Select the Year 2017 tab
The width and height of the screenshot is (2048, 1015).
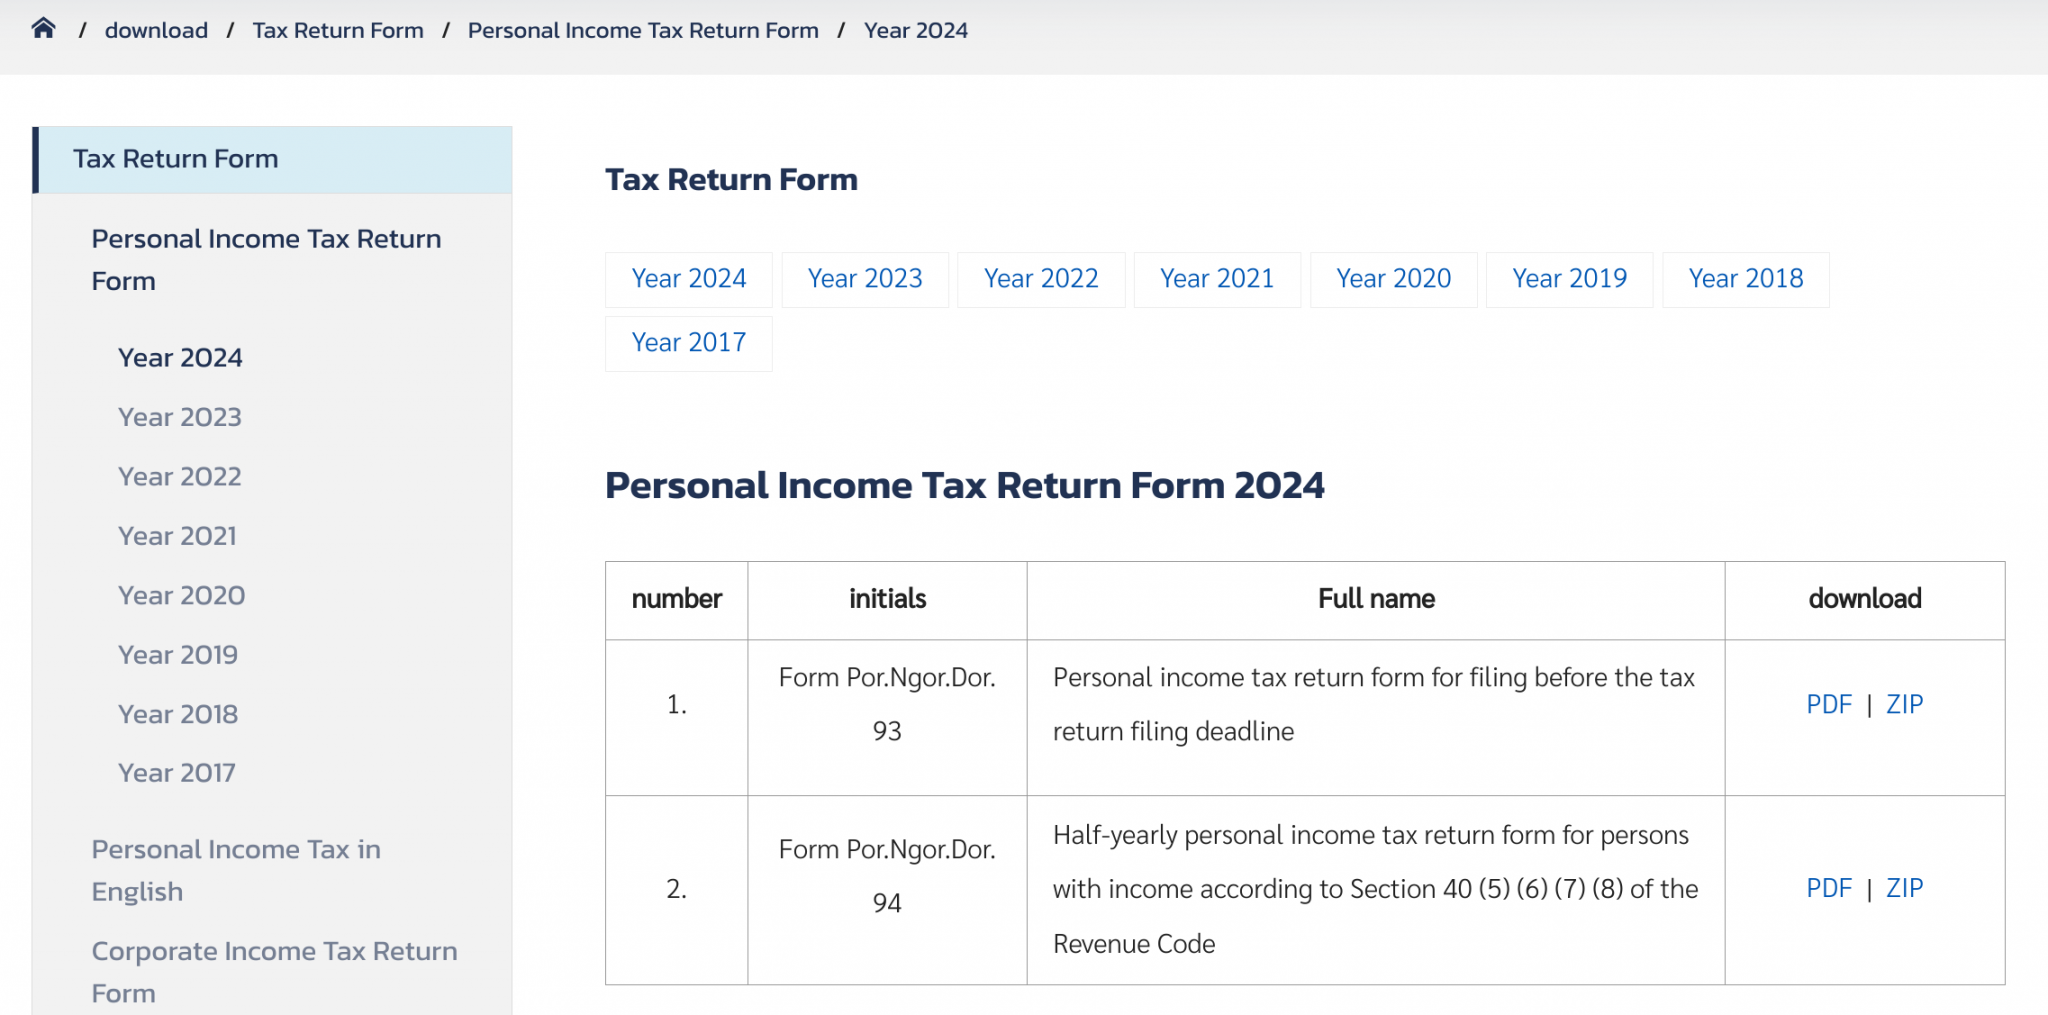tap(689, 343)
